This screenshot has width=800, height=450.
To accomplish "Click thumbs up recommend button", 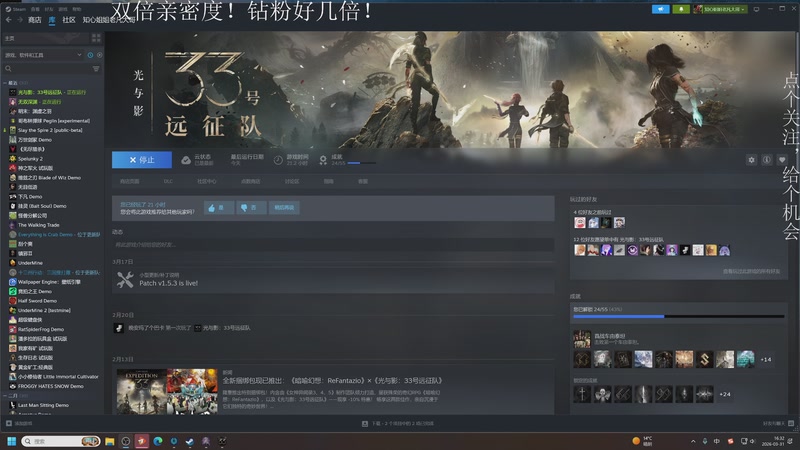I will tap(219, 208).
